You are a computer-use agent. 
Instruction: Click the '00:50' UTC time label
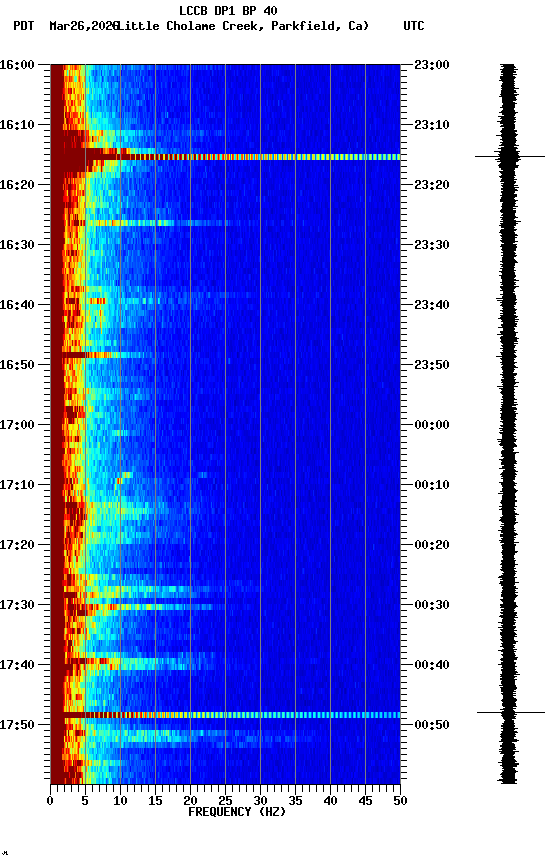(432, 725)
